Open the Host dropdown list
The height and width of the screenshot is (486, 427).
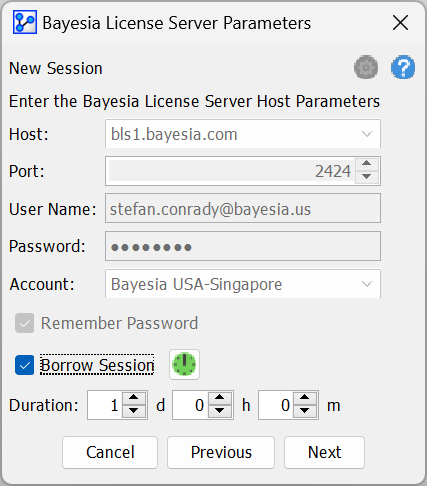pyautogui.click(x=367, y=134)
